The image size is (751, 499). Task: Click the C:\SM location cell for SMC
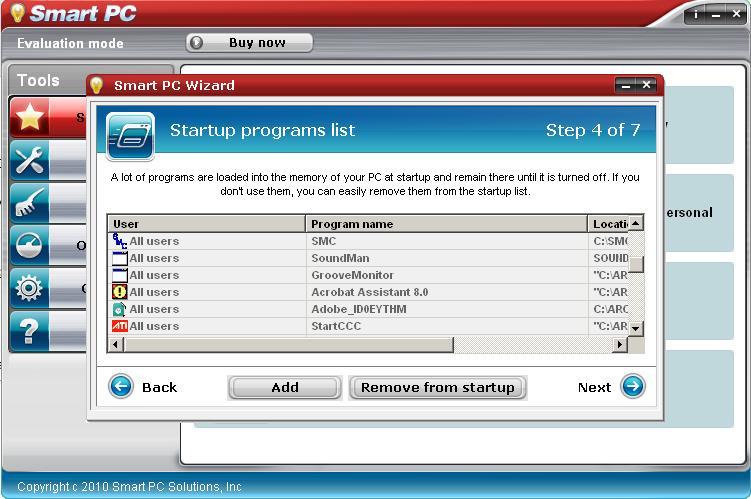tap(610, 241)
